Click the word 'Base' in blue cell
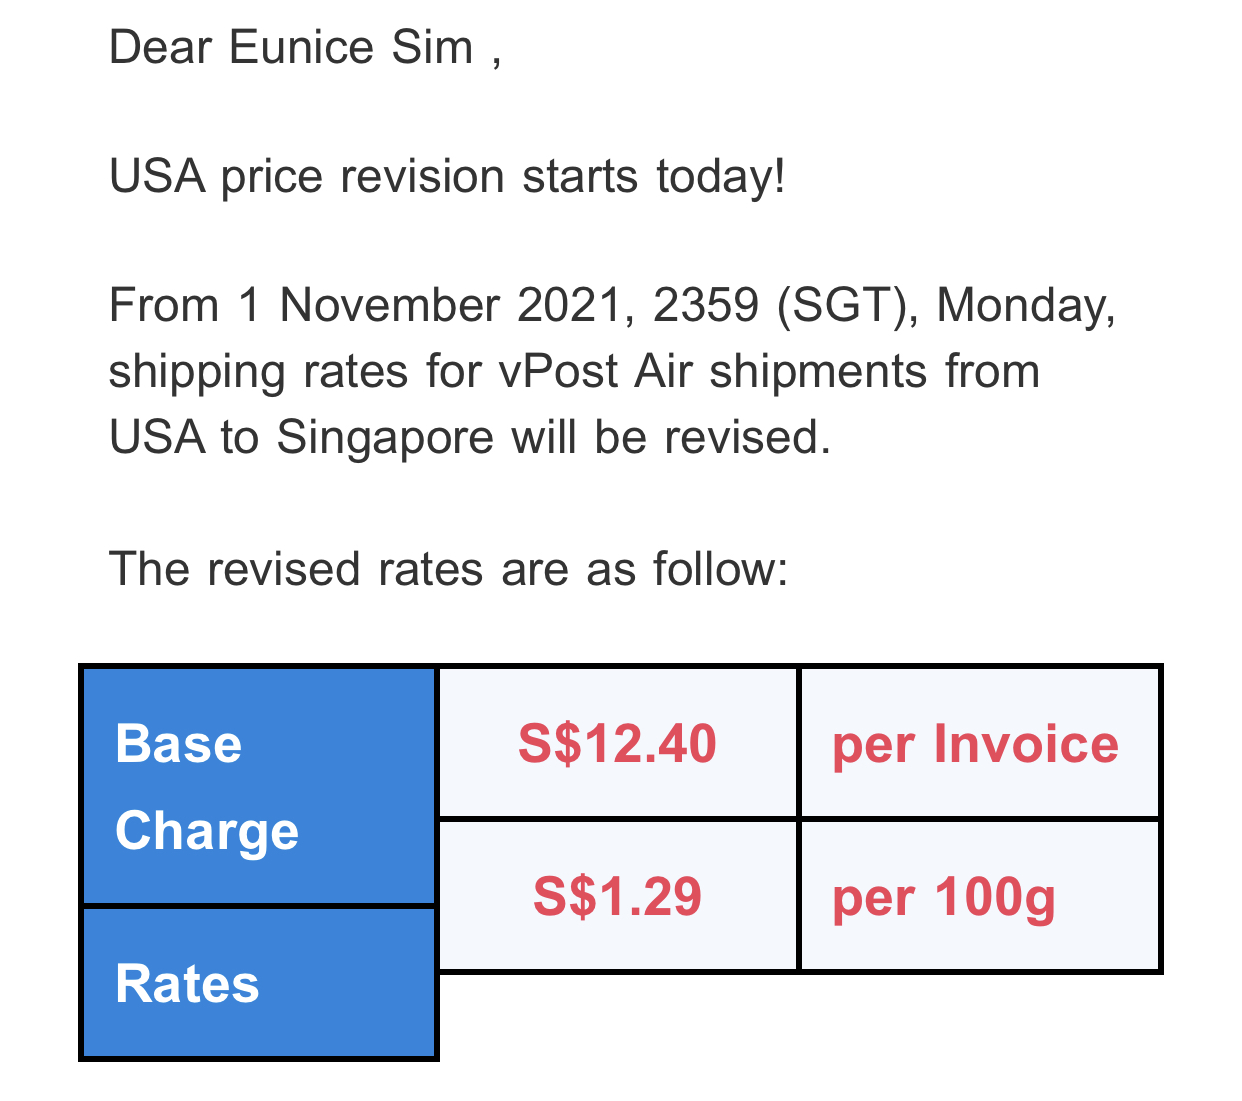The height and width of the screenshot is (1101, 1242). pyautogui.click(x=179, y=744)
